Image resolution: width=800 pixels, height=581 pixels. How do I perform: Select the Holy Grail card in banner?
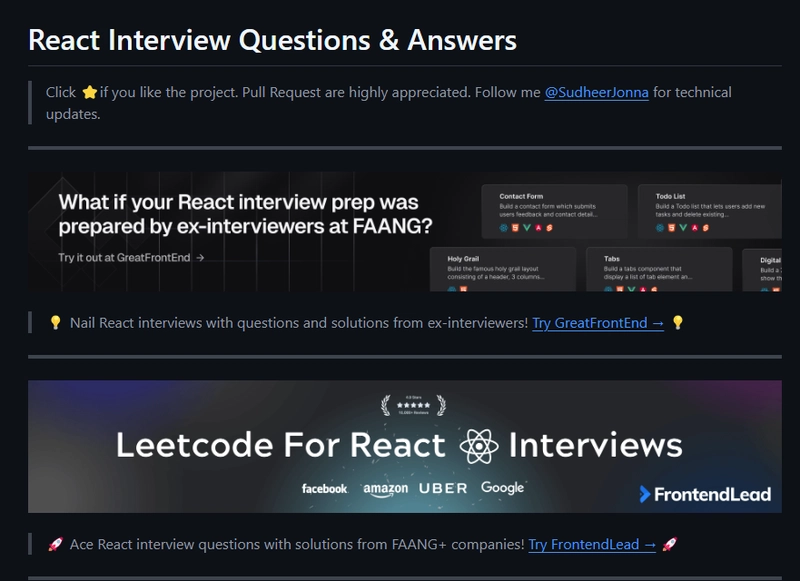[x=503, y=269]
